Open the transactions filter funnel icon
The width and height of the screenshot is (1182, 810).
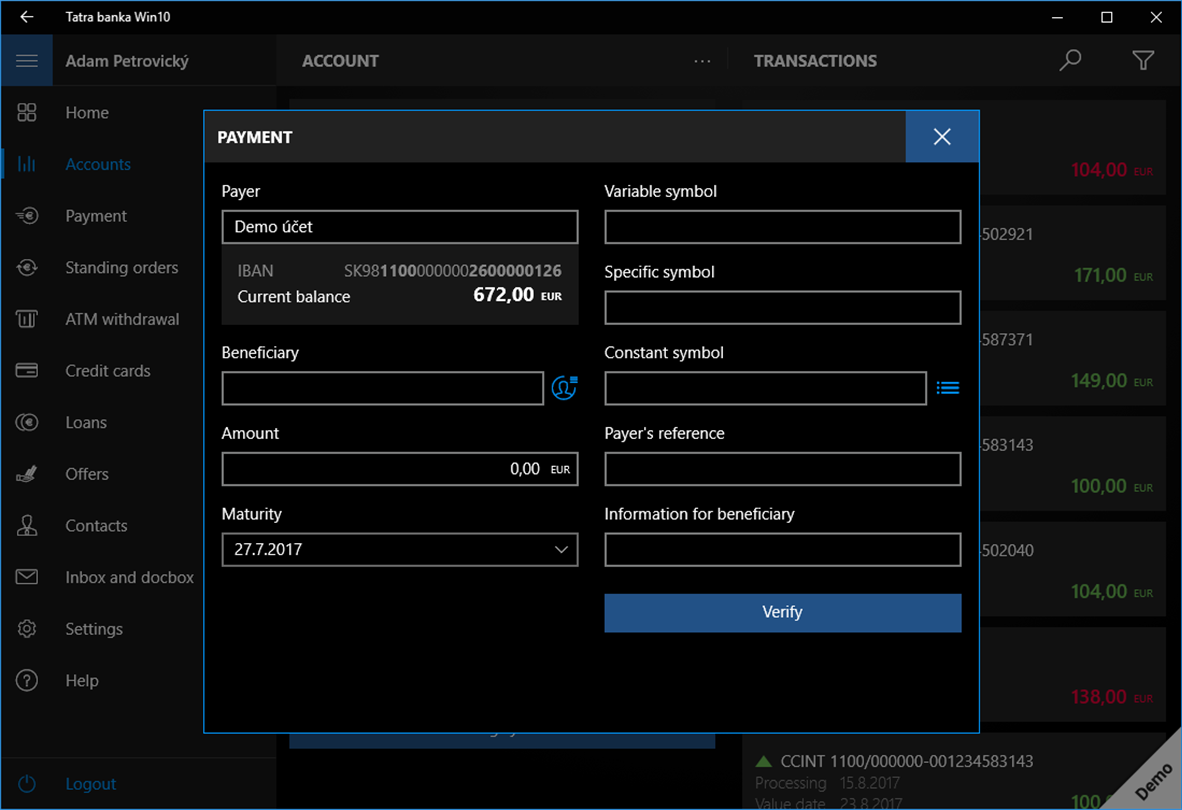(1143, 60)
